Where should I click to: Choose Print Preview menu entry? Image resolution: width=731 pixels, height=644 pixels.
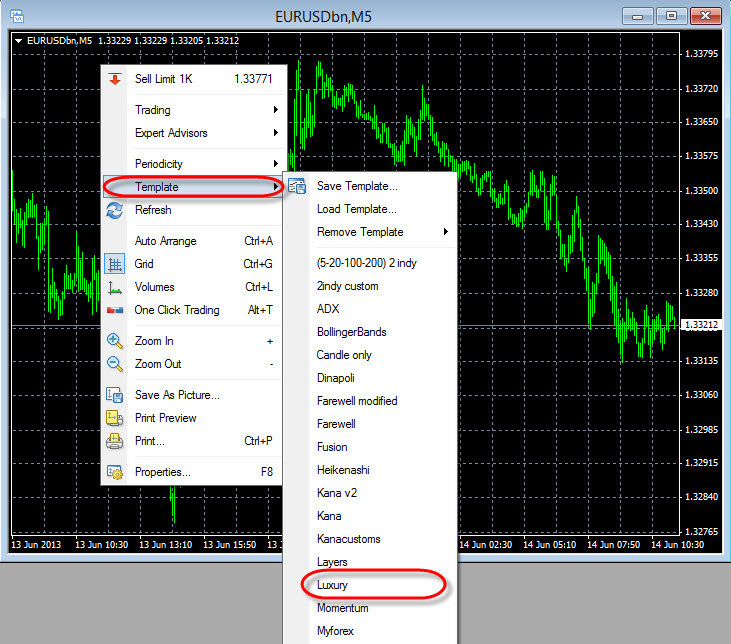click(192, 418)
